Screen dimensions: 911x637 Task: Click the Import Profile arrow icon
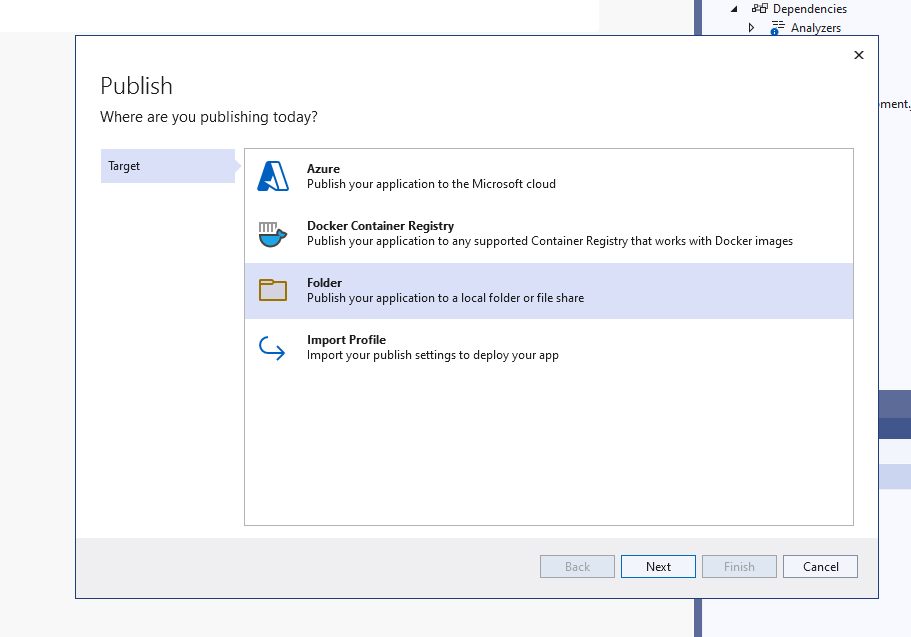click(272, 348)
